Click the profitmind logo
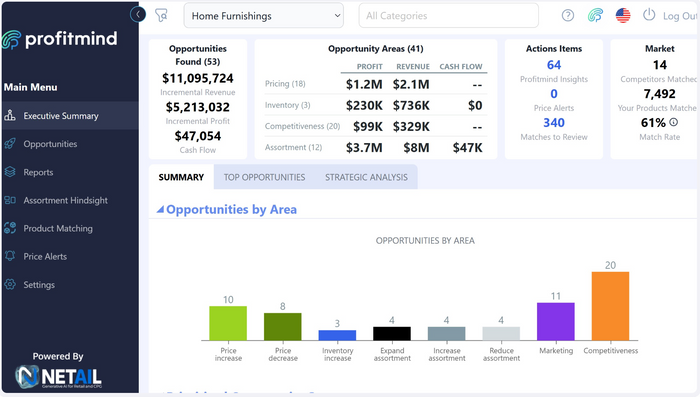 [60, 39]
